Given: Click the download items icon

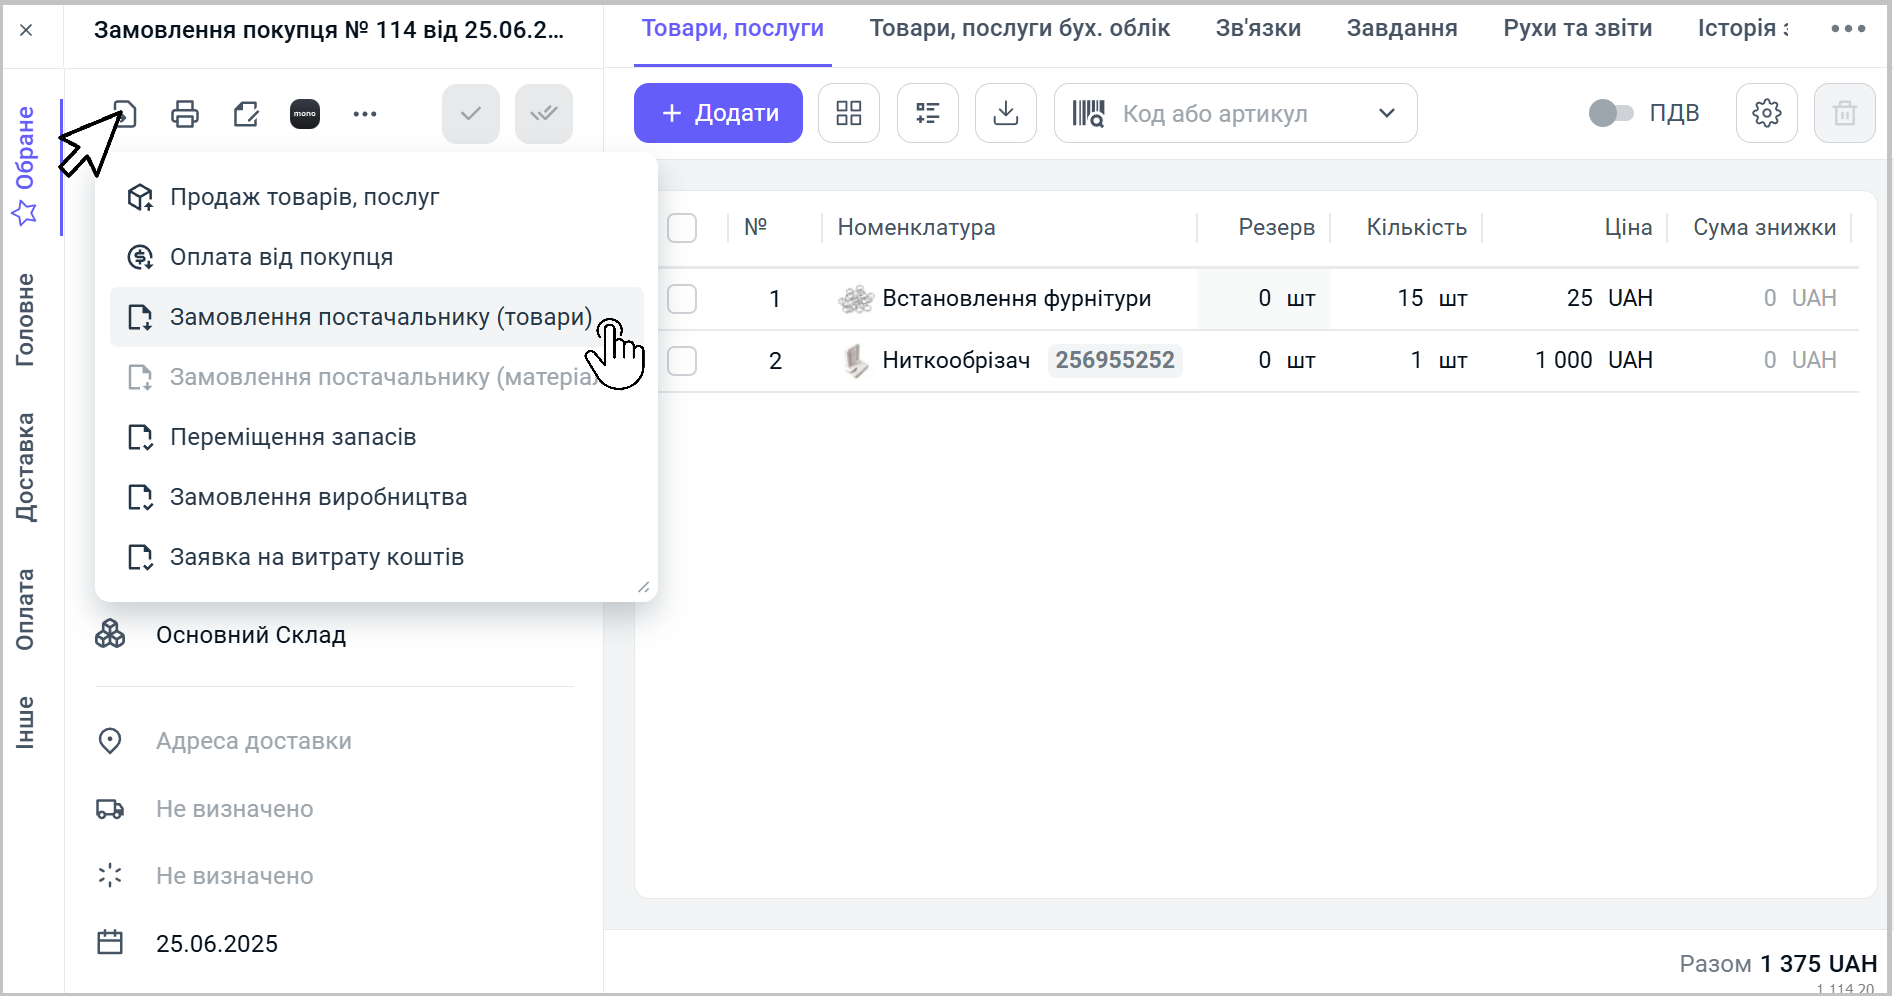Looking at the screenshot, I should click(1005, 113).
